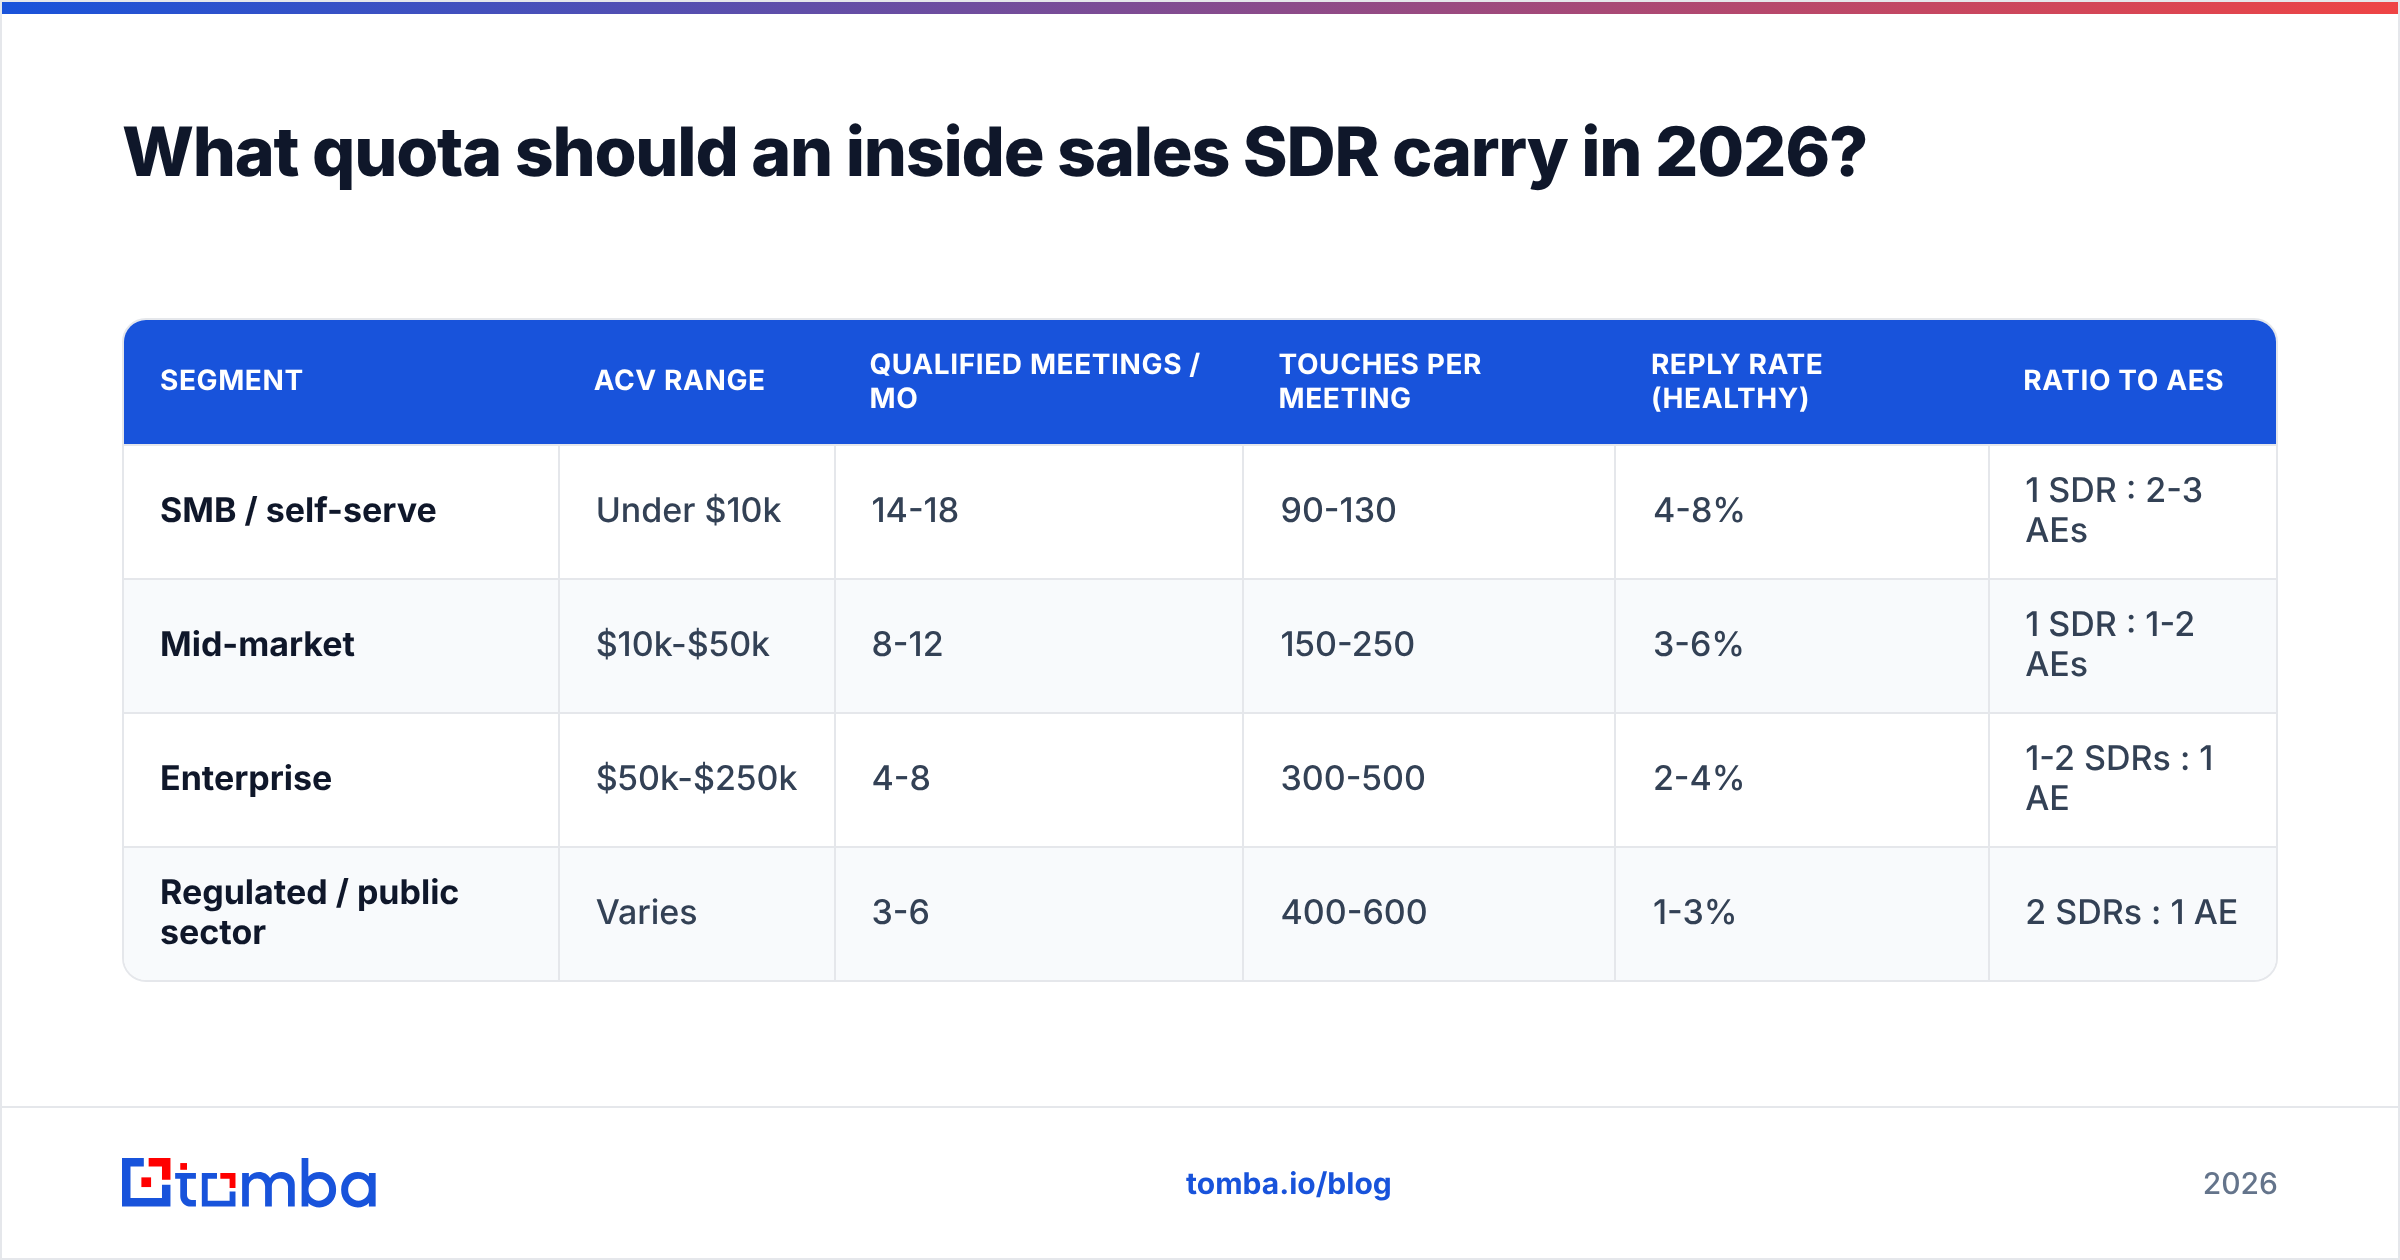Click the 2026 footer year
Image resolution: width=2400 pixels, height=1260 pixels.
pos(2240,1184)
